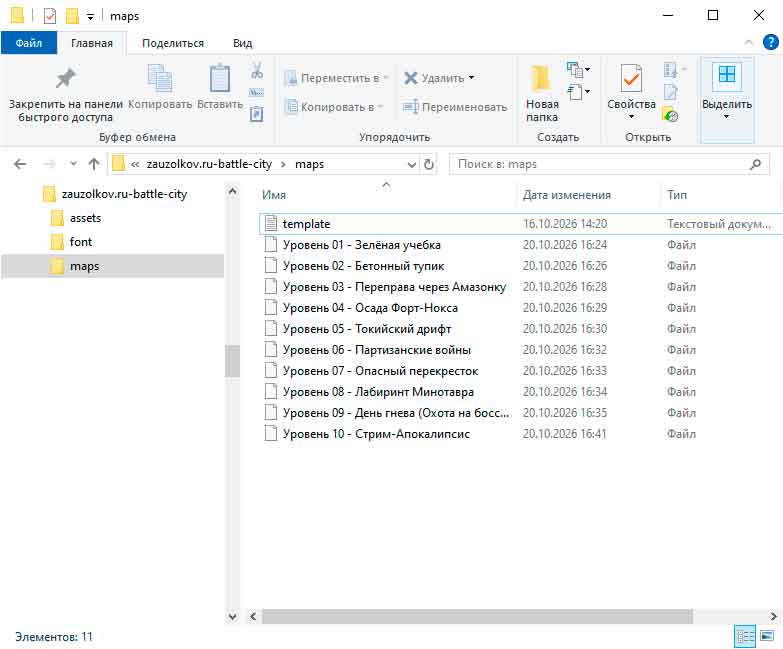This screenshot has width=783, height=649.
Task: Switch to Поделиться ribbon tab
Action: pyautogui.click(x=173, y=43)
